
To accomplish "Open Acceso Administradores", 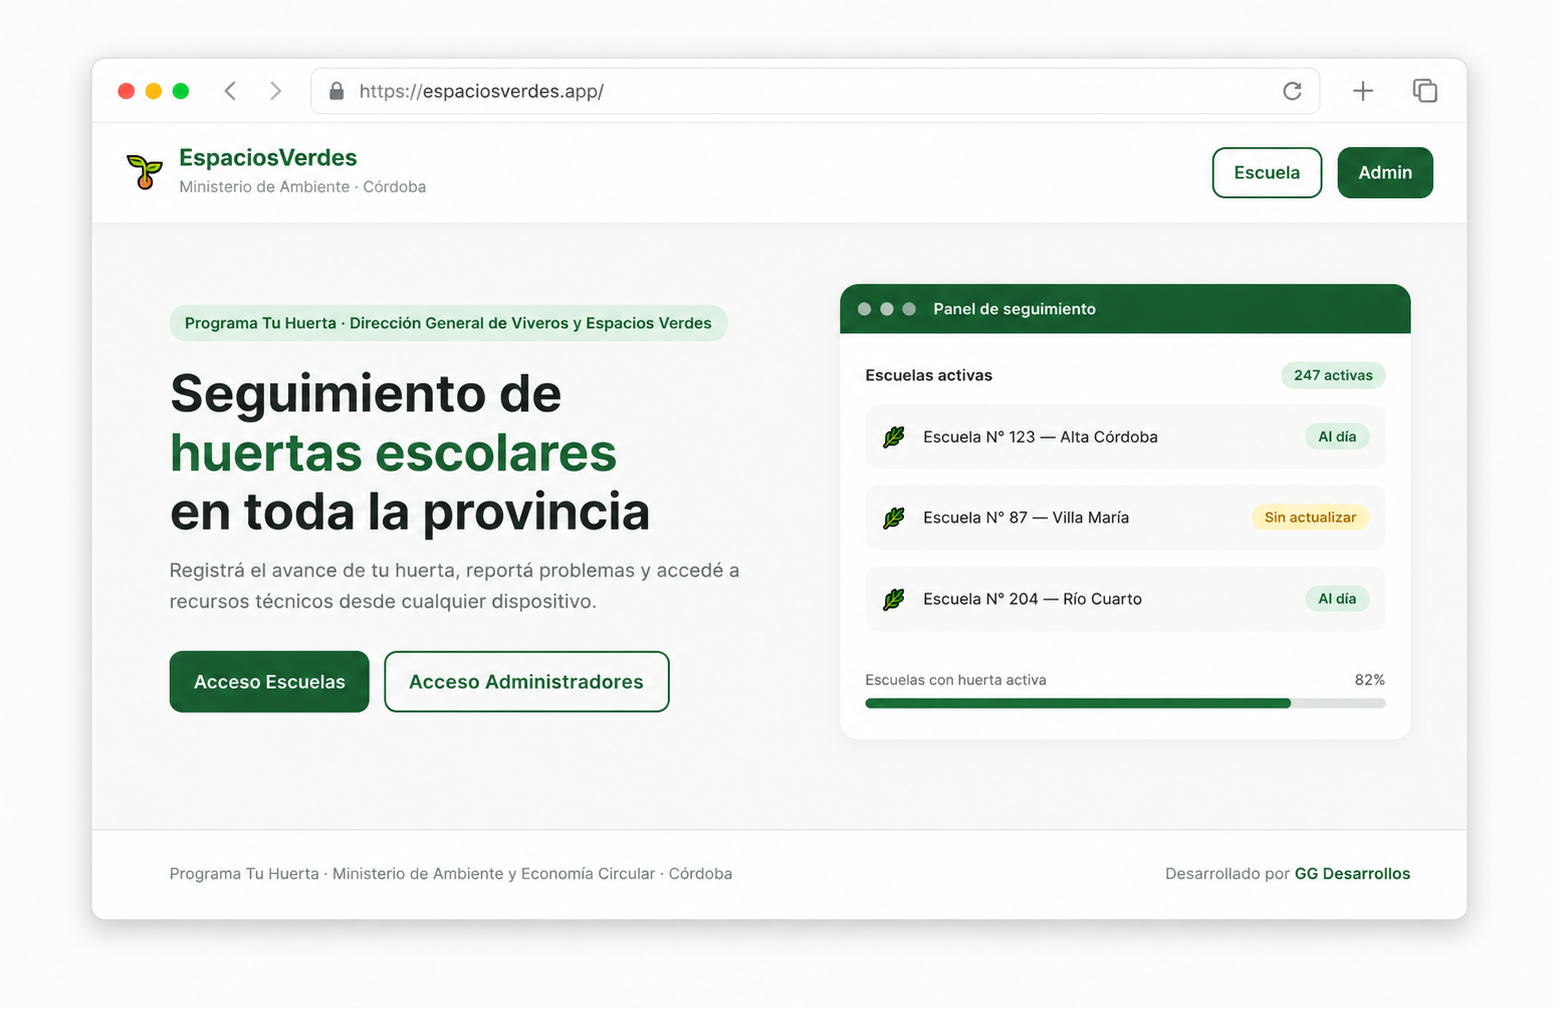I will [x=526, y=682].
